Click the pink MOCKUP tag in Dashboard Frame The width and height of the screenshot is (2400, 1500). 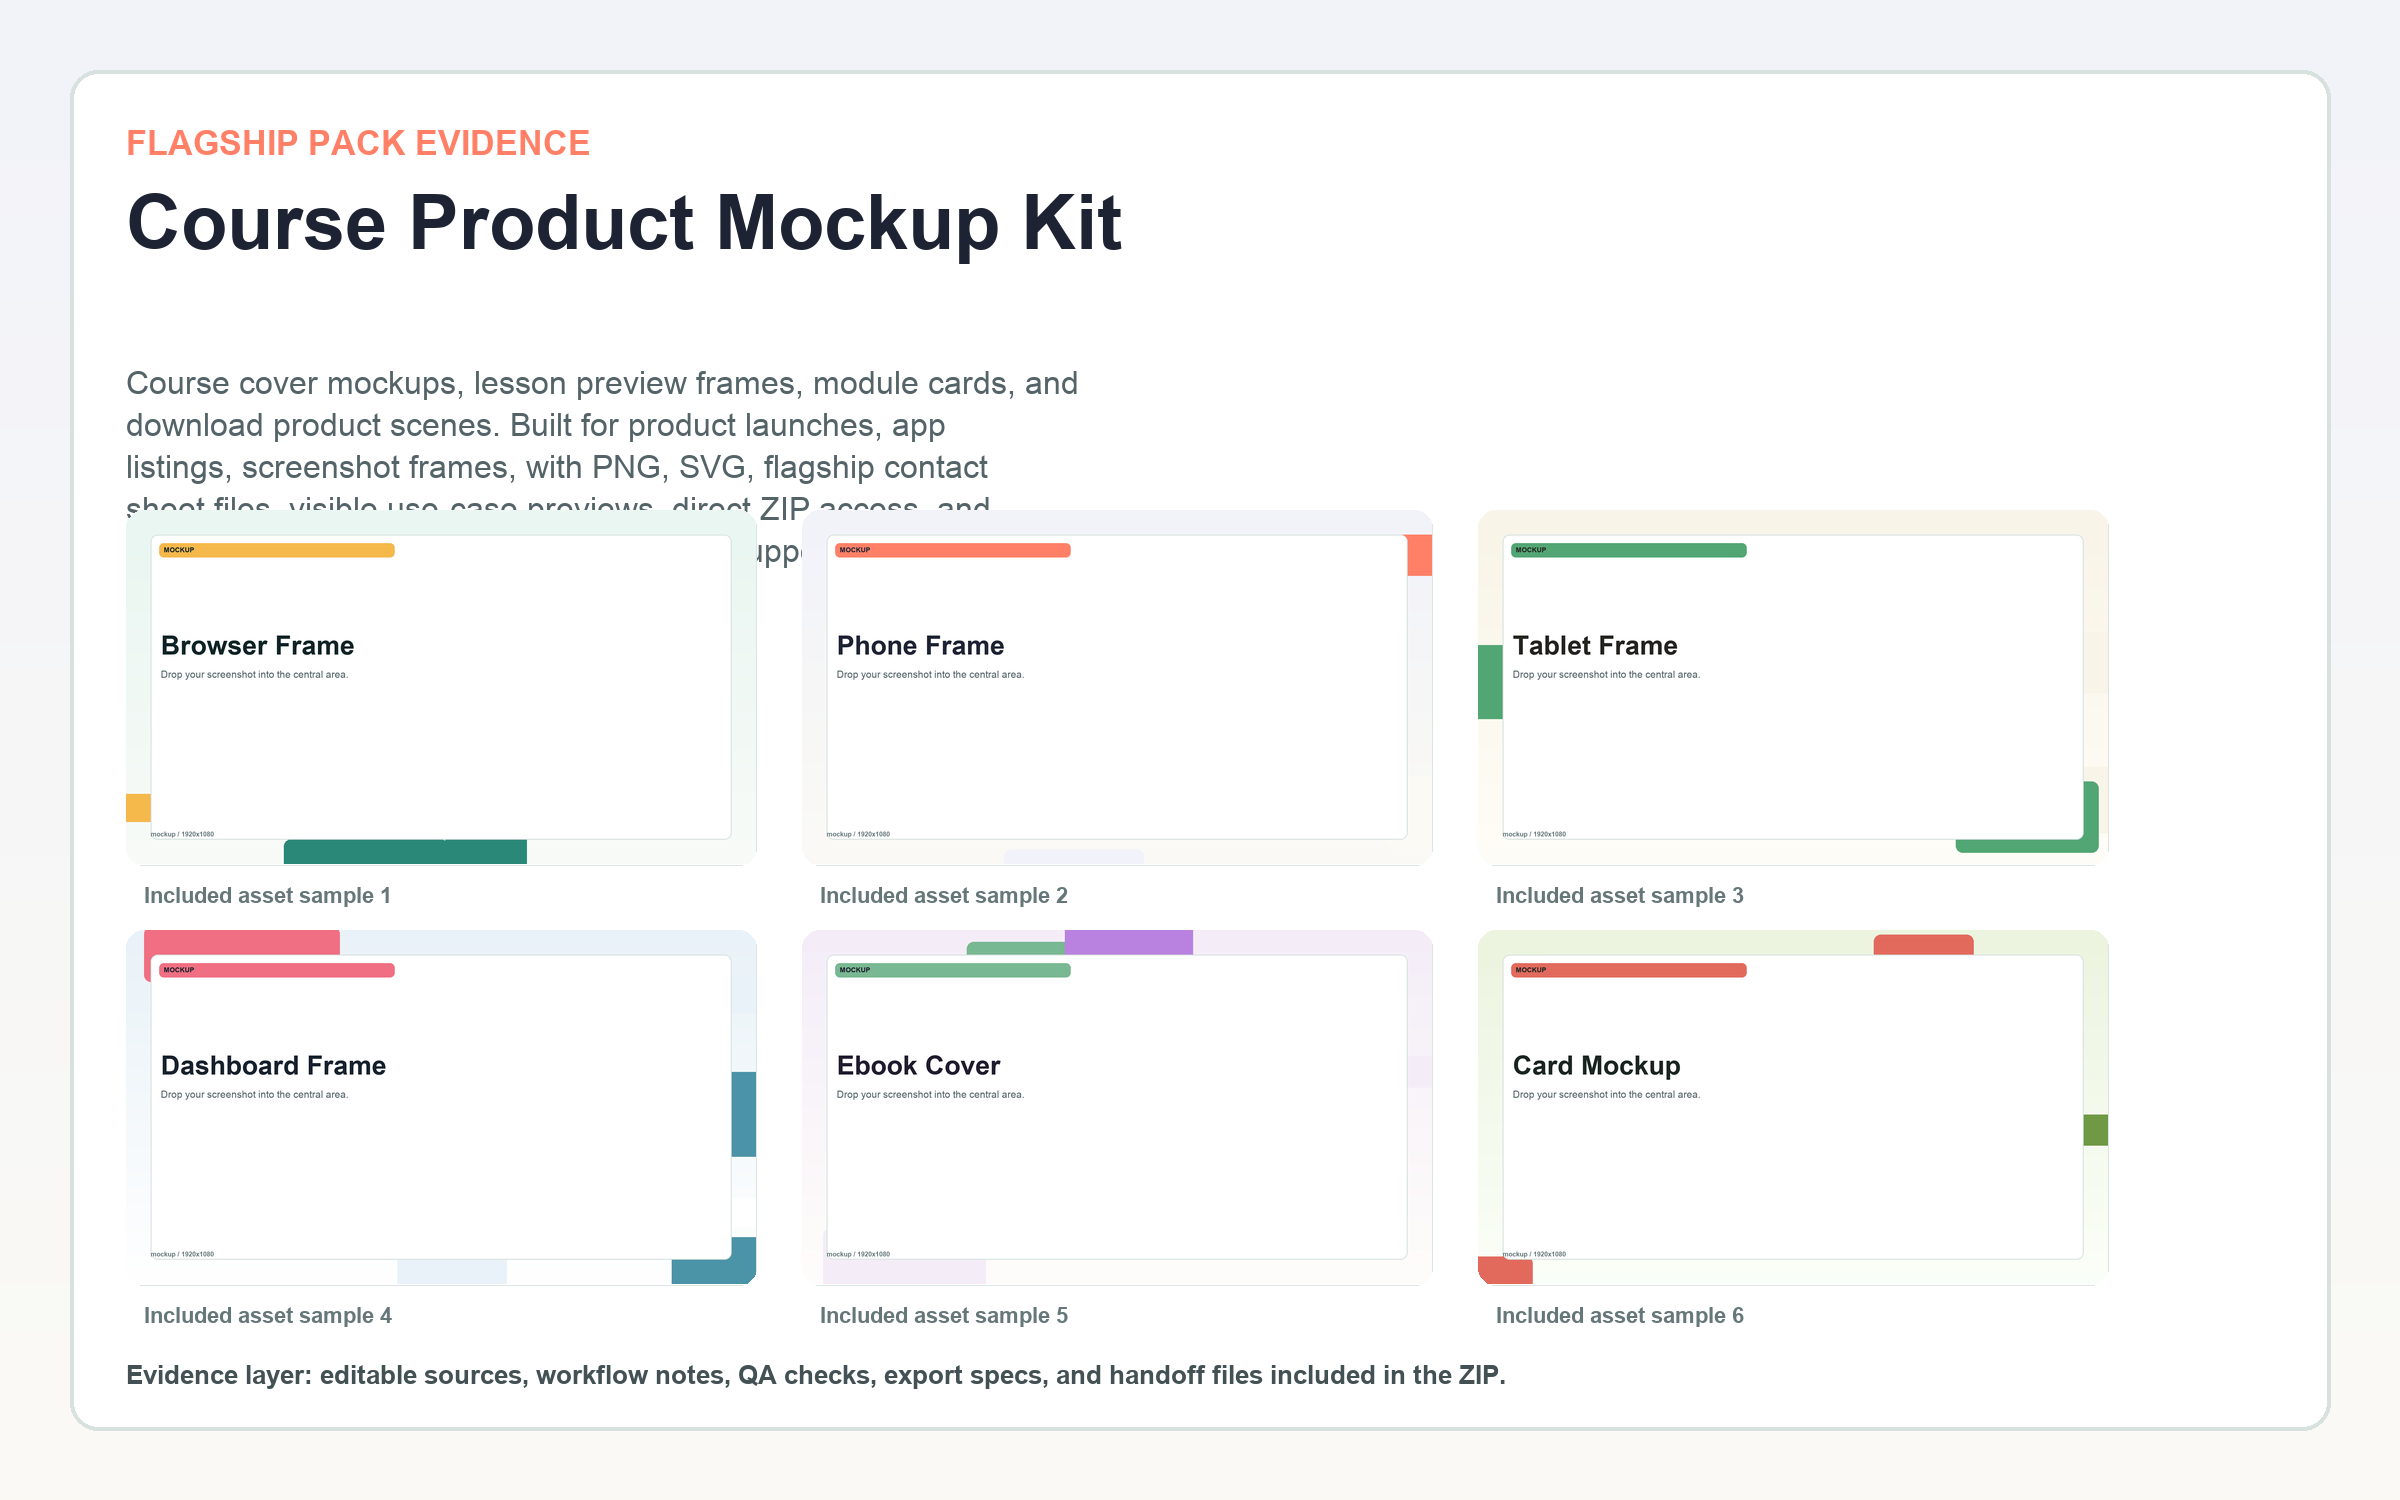click(277, 970)
